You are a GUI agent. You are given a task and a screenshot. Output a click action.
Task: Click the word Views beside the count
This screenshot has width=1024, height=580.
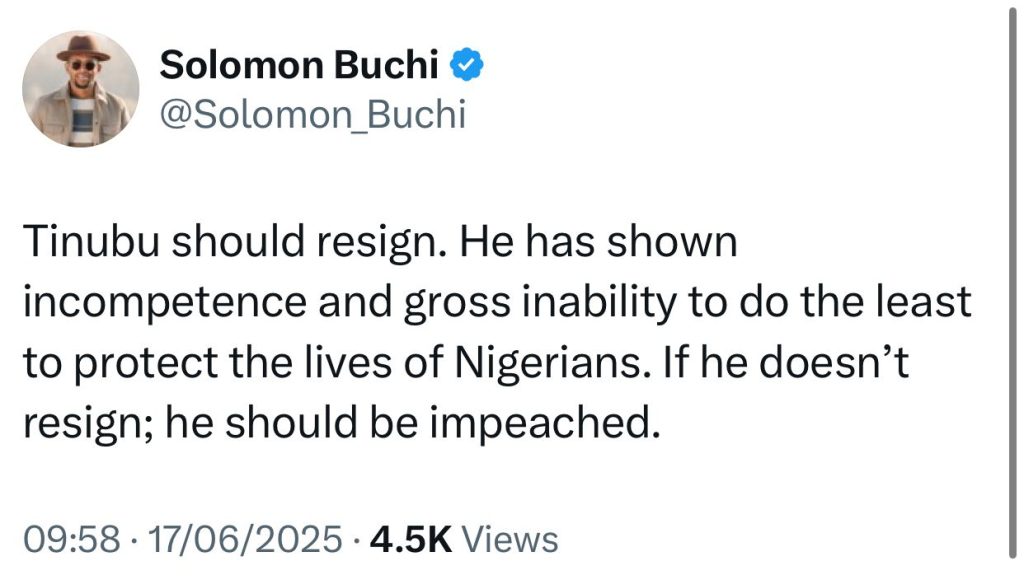click(511, 540)
